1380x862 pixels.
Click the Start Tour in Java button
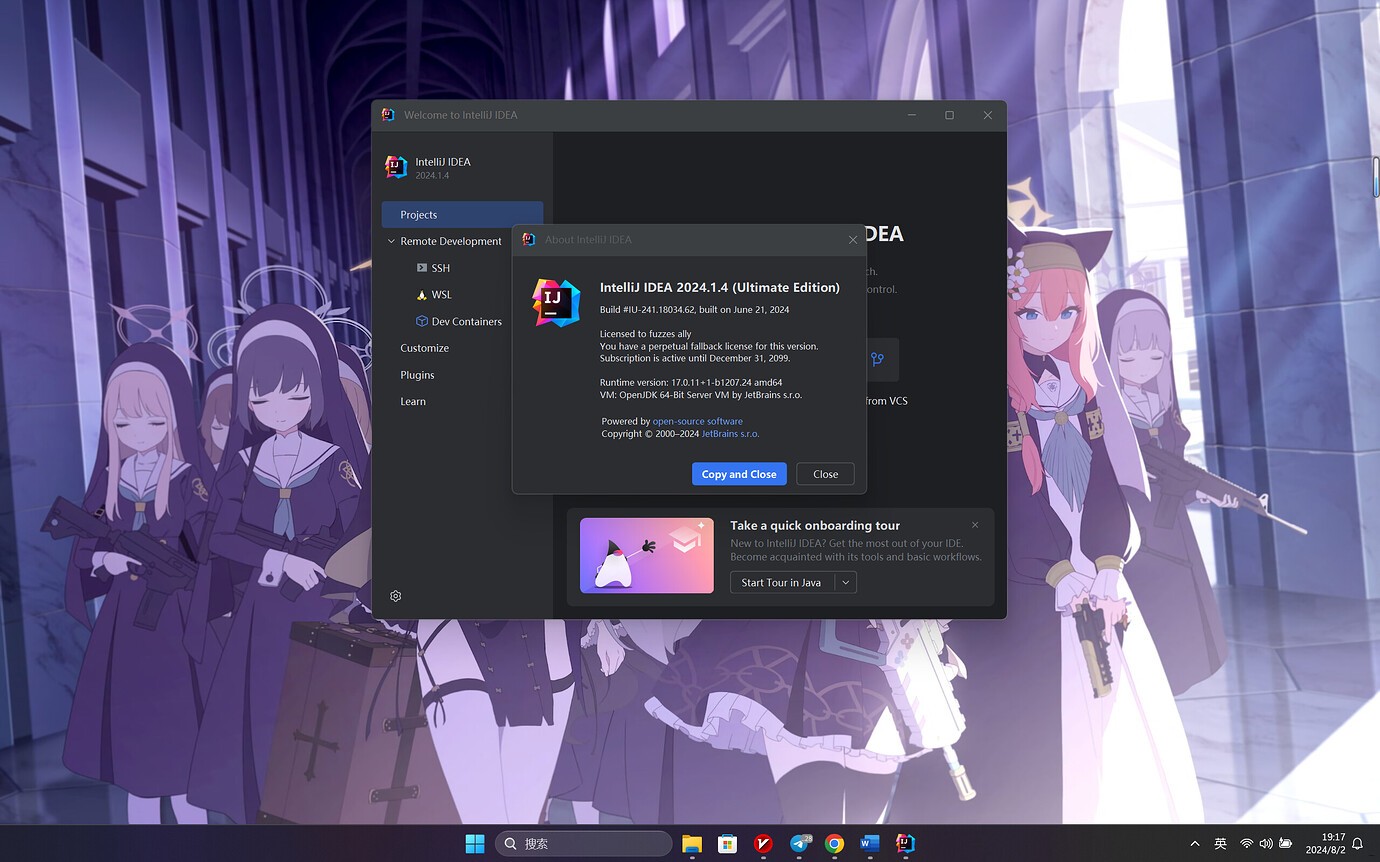(781, 583)
